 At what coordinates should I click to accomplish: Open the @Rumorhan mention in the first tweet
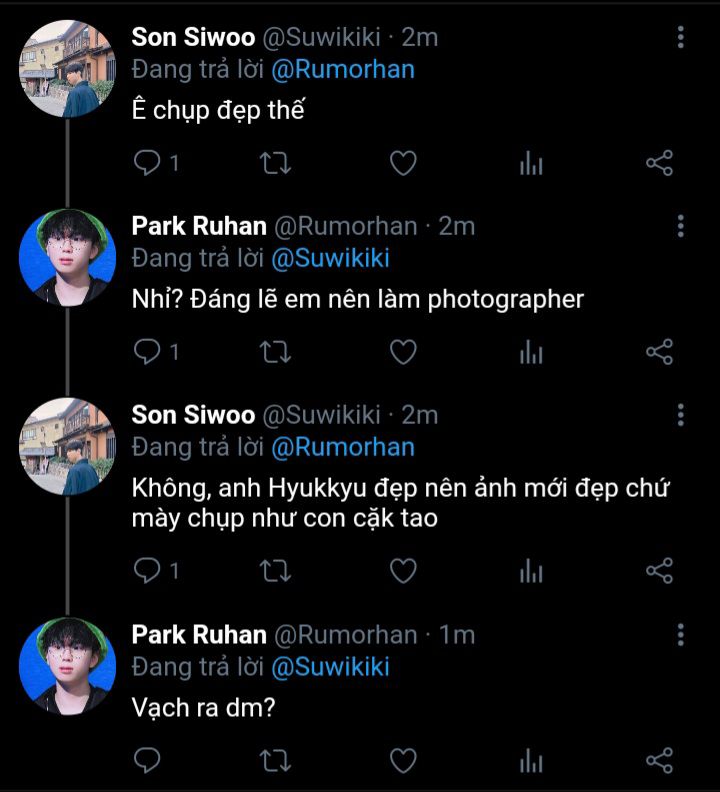coord(342,69)
